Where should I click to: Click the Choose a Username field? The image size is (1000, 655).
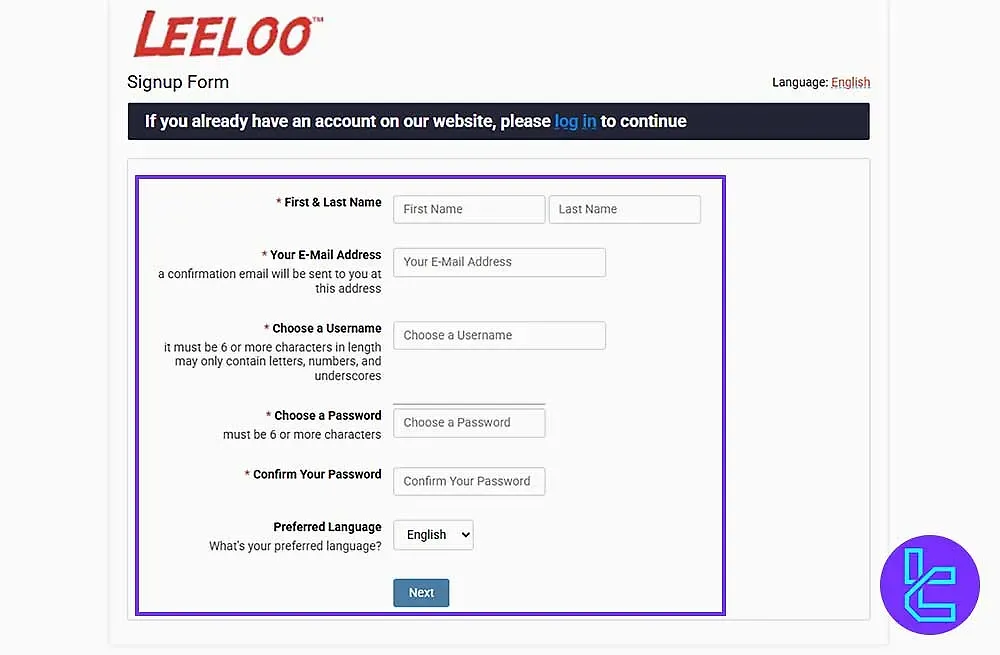coord(498,335)
